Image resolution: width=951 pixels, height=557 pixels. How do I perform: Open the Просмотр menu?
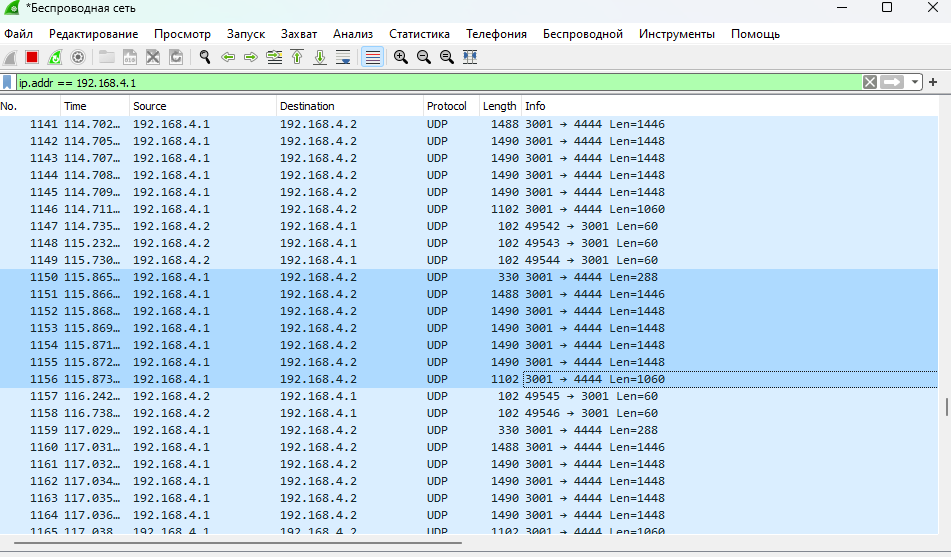click(x=182, y=34)
